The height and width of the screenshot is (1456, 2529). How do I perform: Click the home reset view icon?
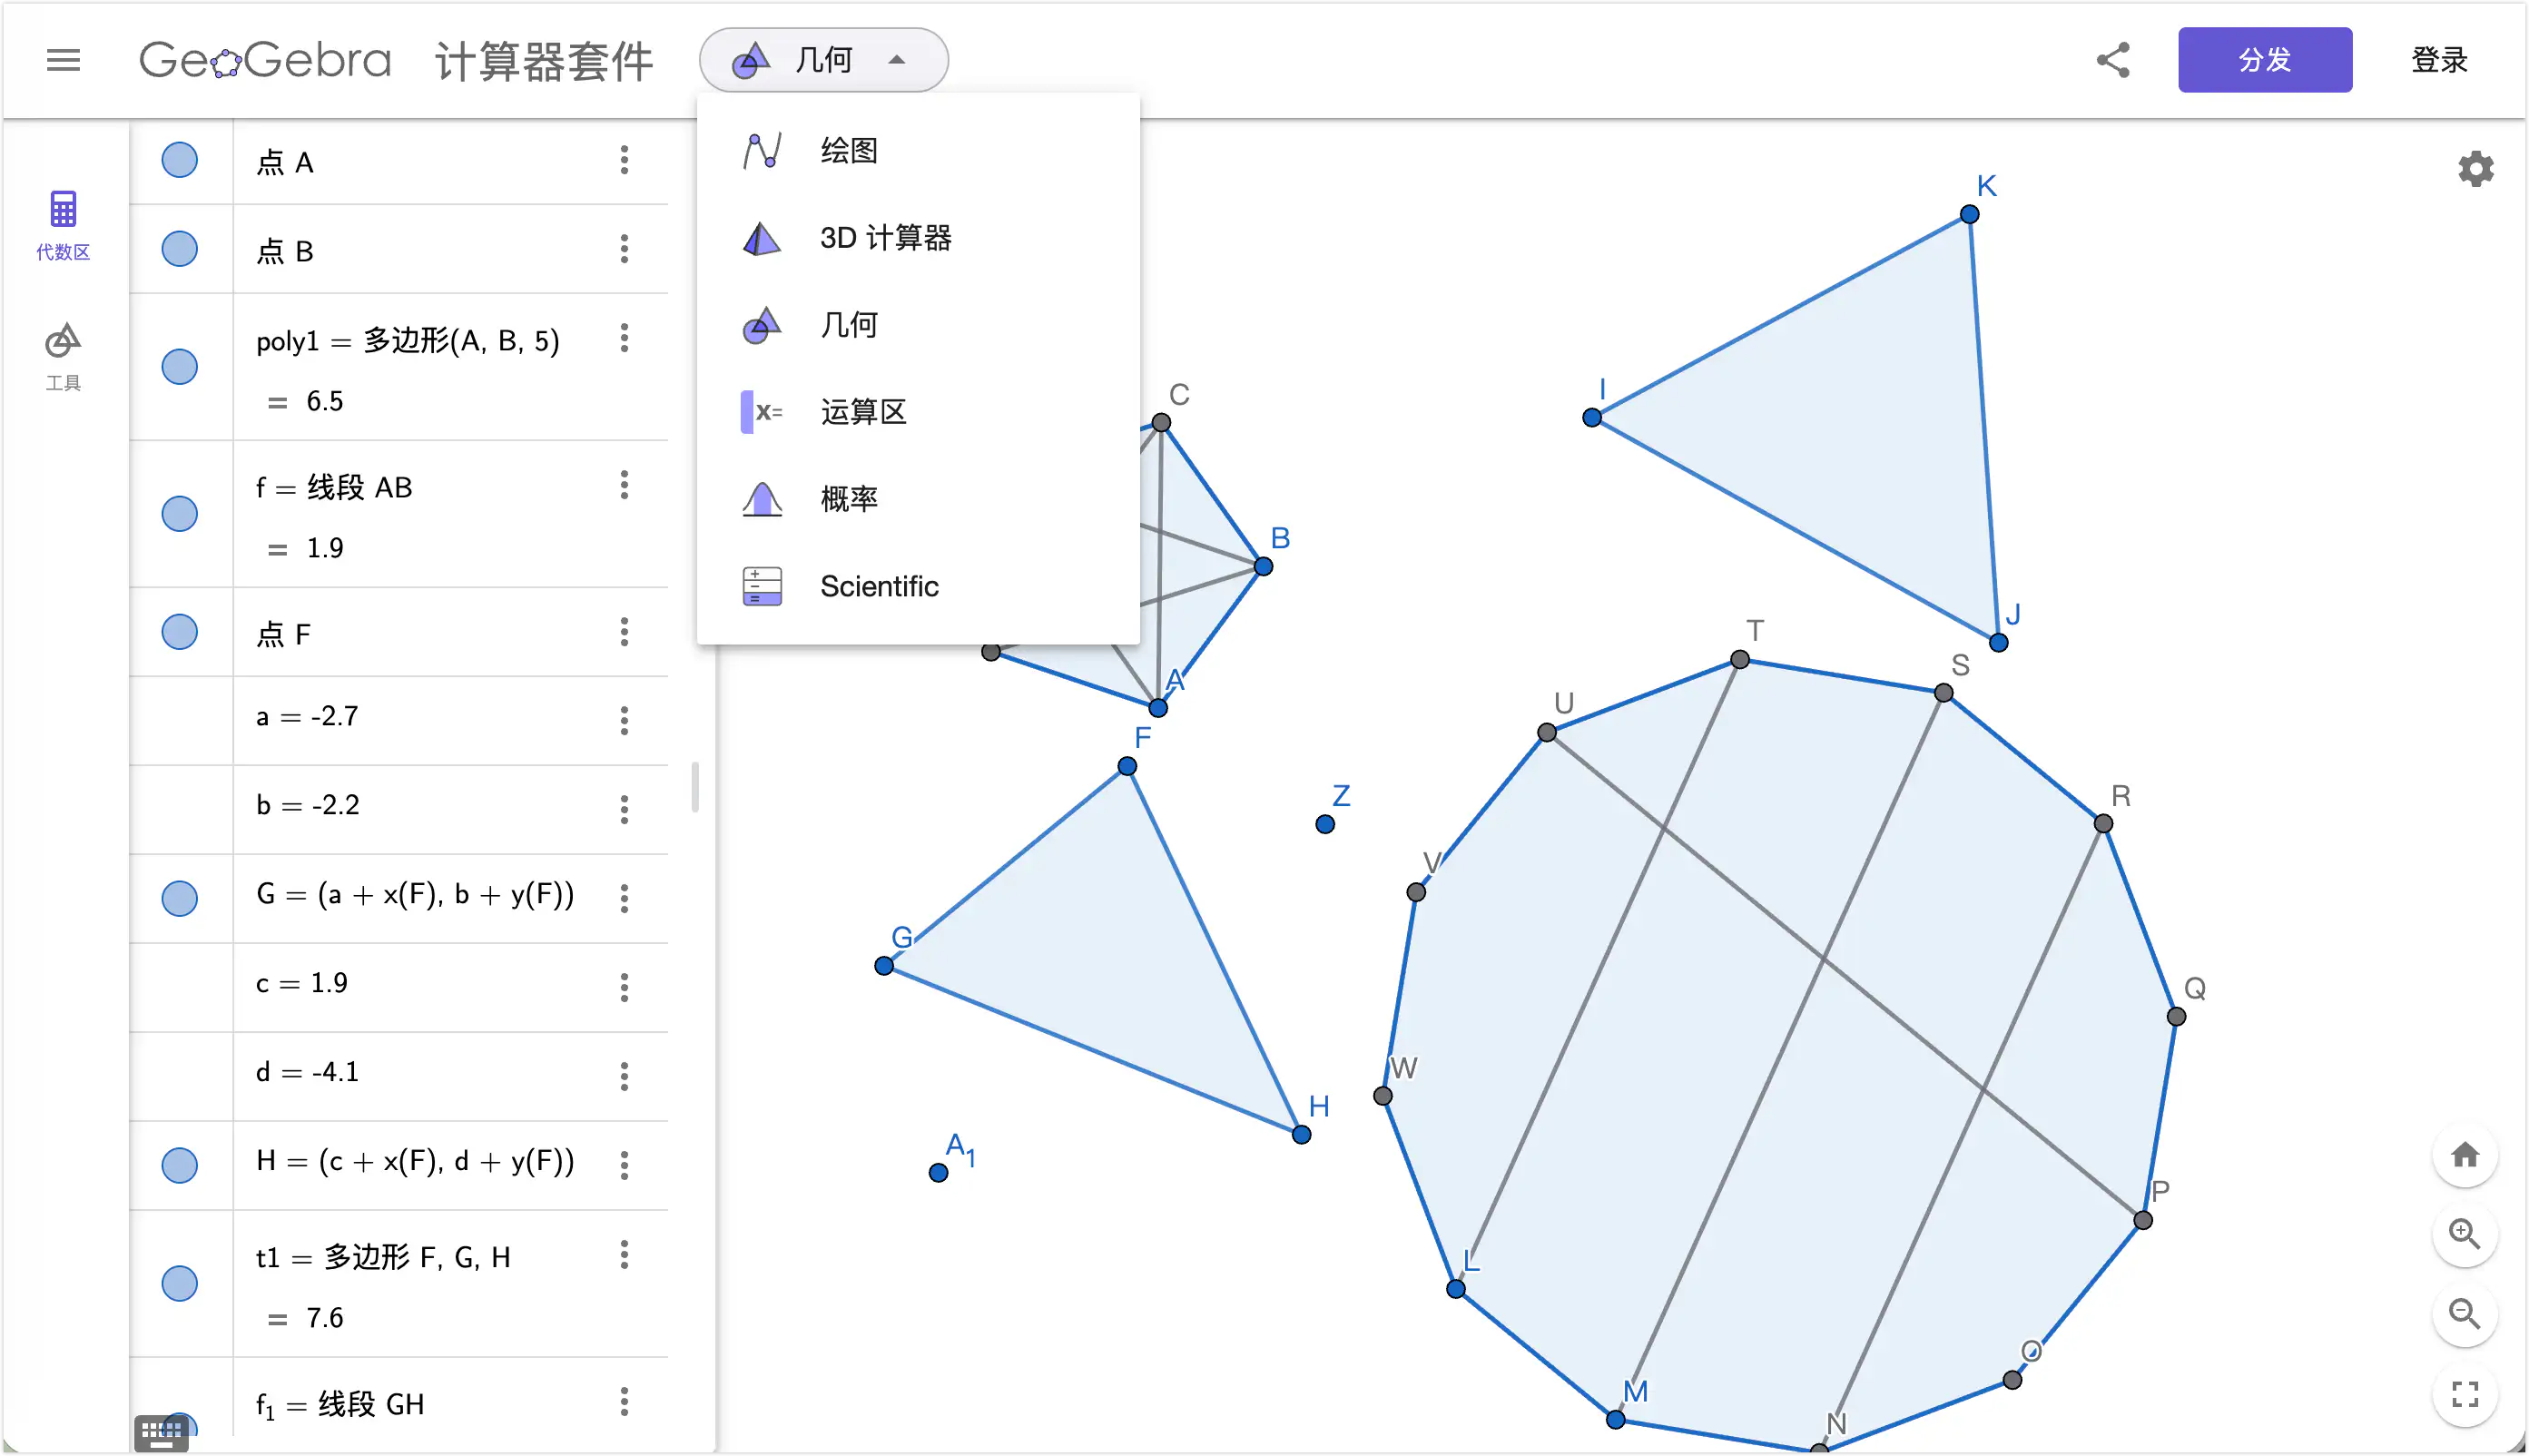point(2464,1155)
